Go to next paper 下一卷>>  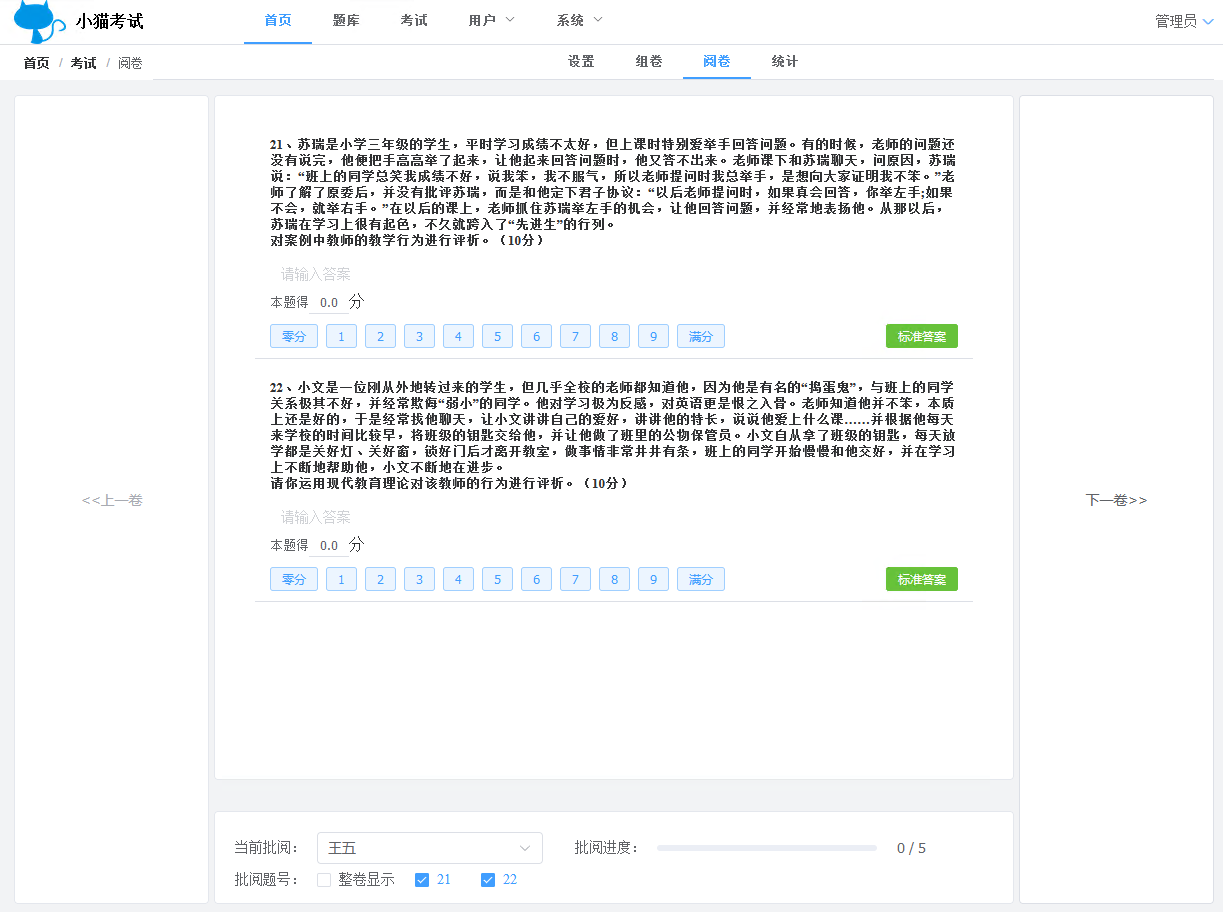pos(1116,500)
